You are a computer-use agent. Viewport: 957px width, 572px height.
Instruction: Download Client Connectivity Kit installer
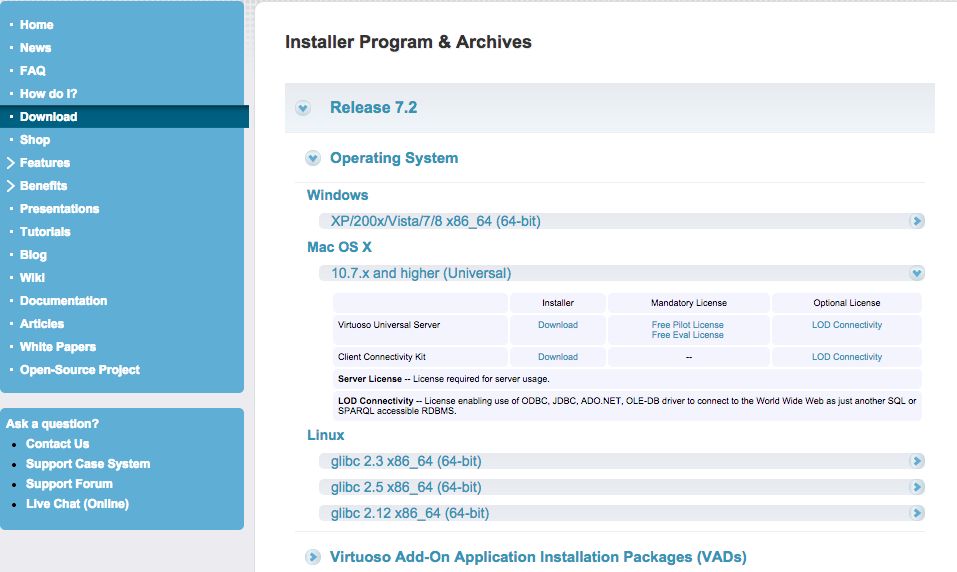click(x=558, y=357)
